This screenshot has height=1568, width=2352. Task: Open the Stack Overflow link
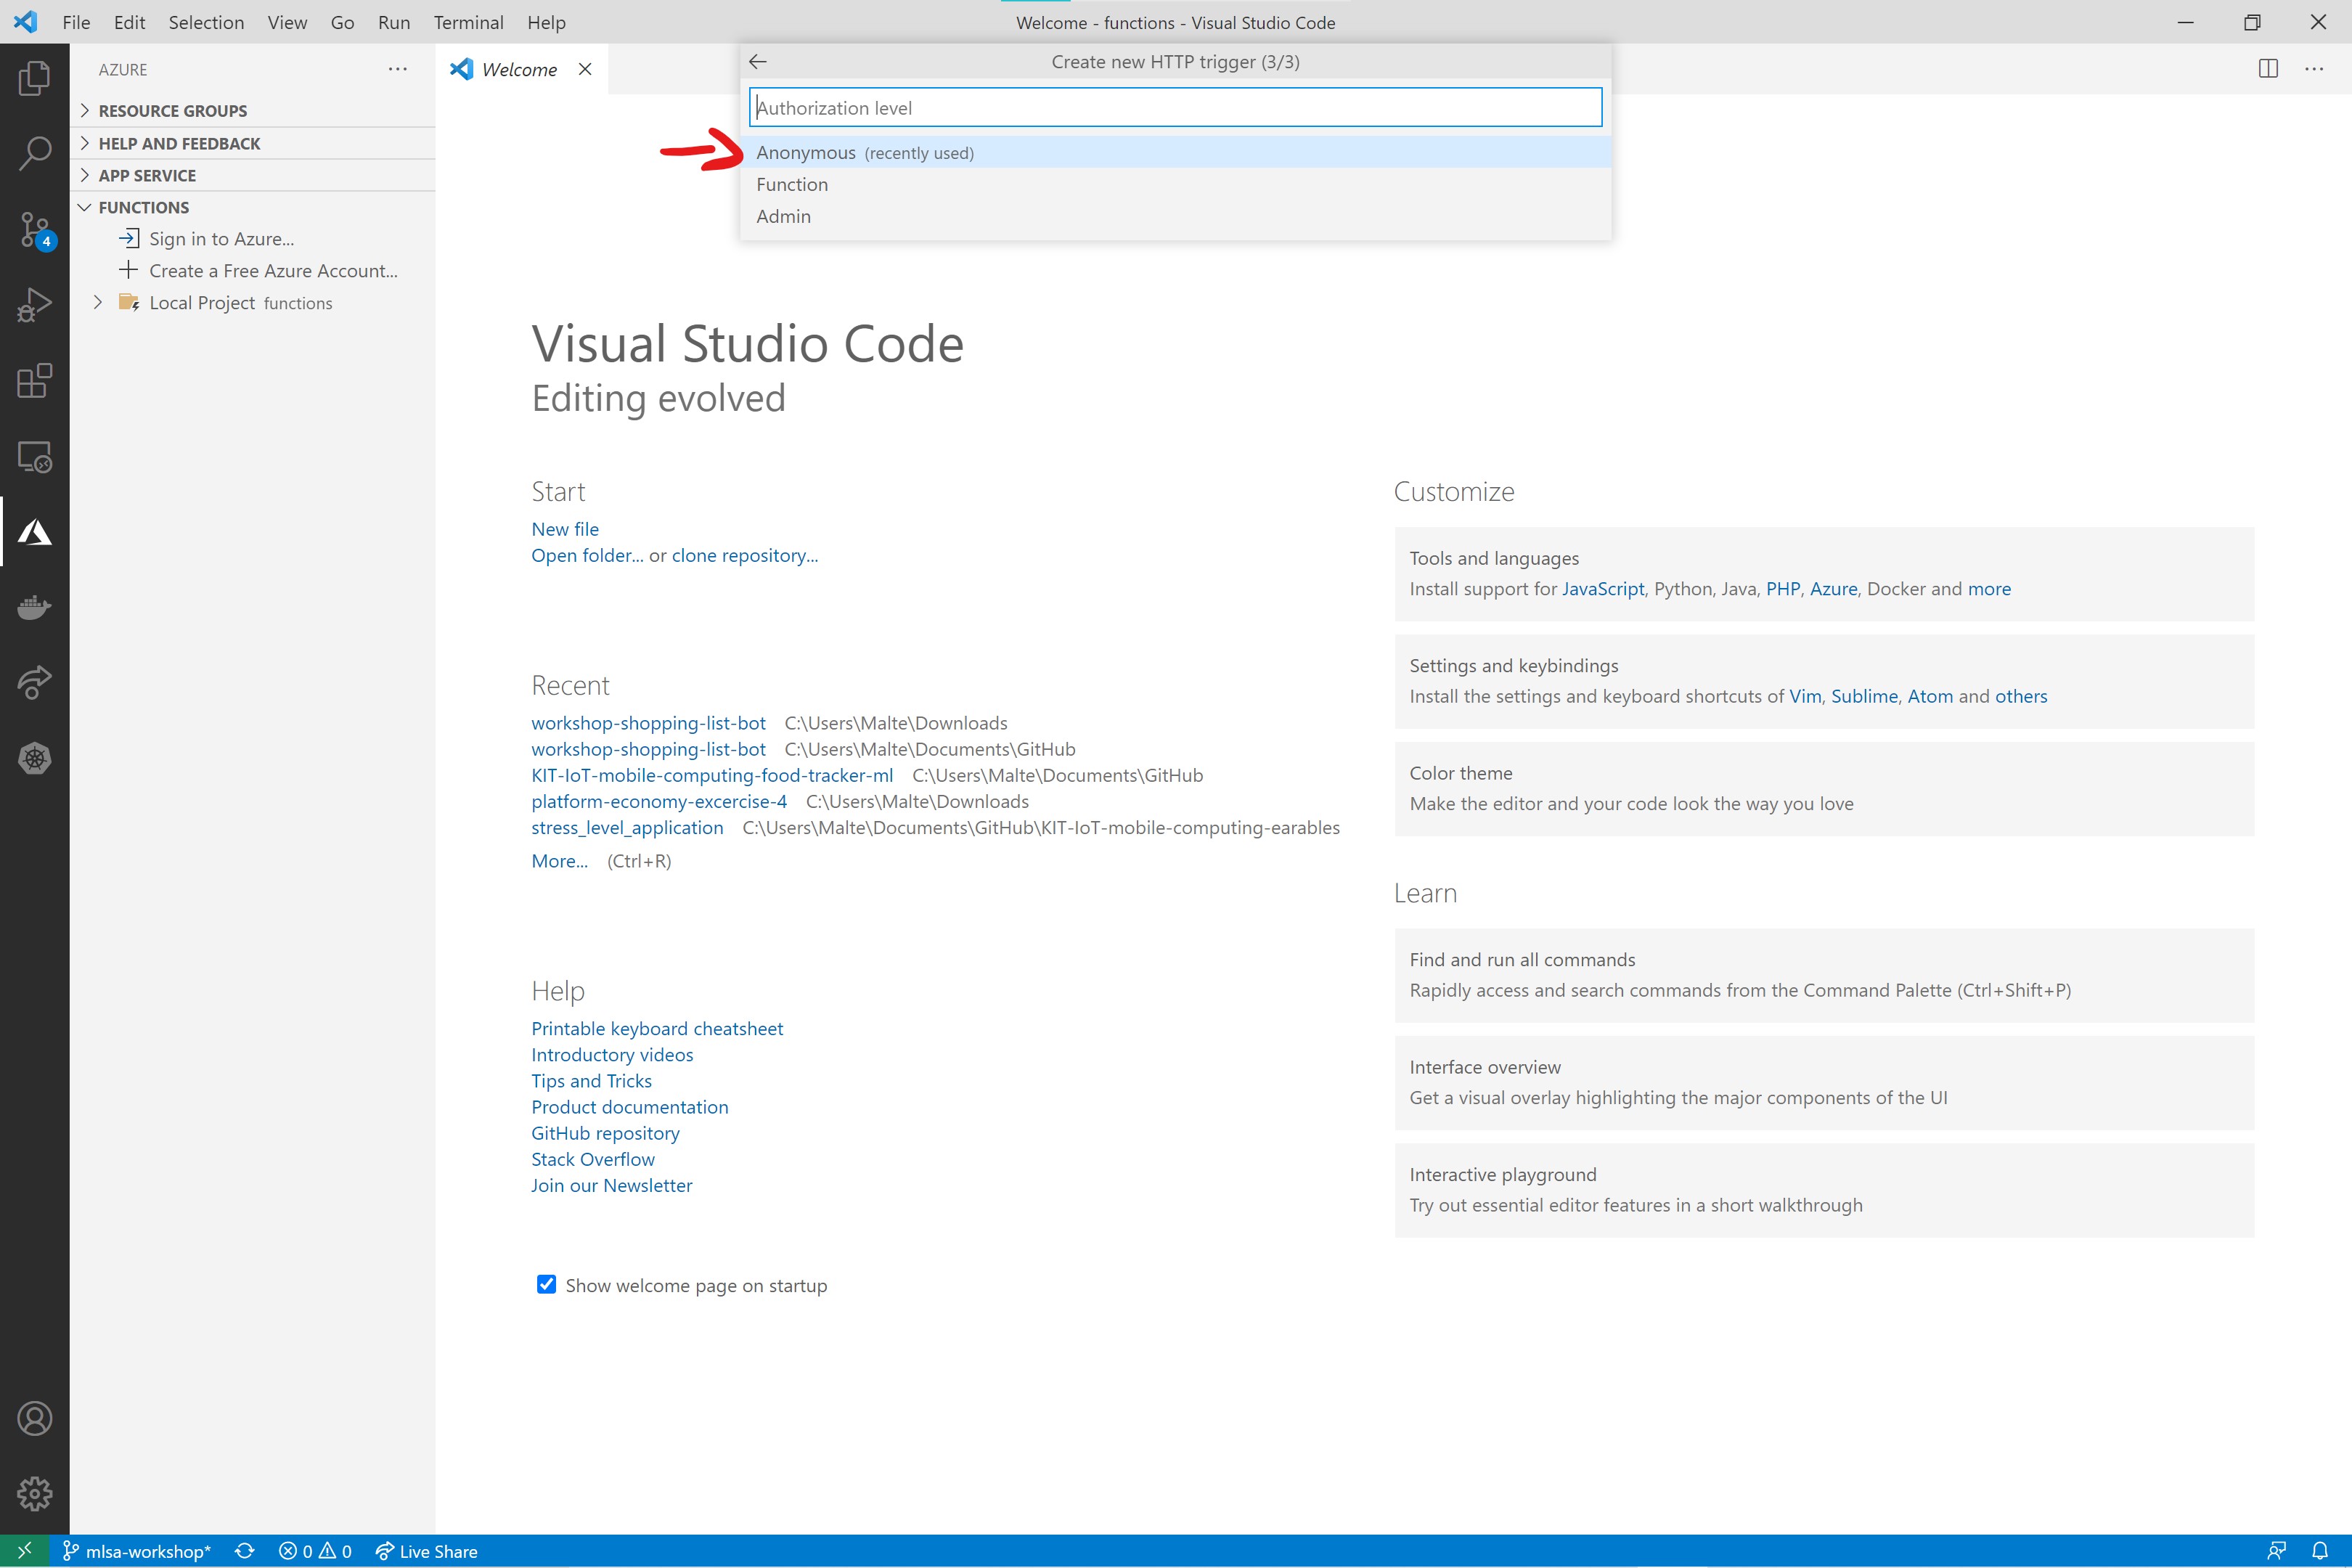[x=593, y=1159]
